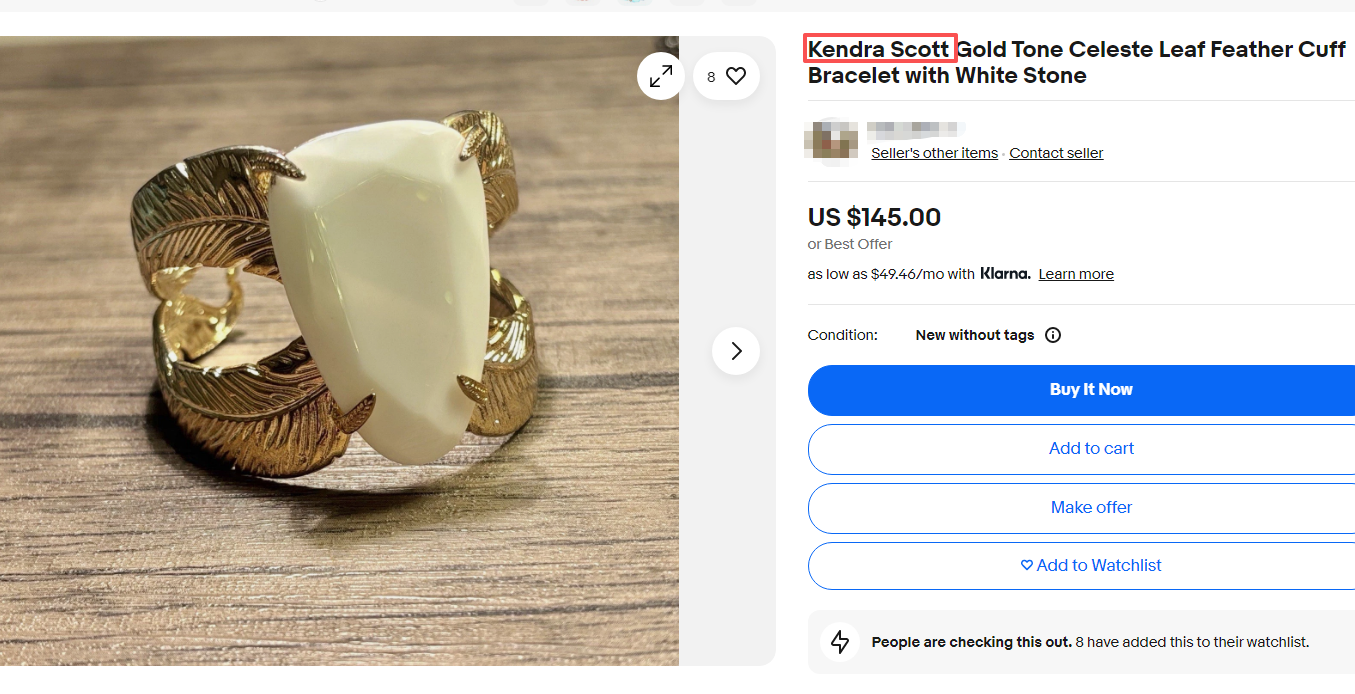Screen dimensions: 1355x694
Task: Click the Contact seller link
Action: pos(1056,153)
